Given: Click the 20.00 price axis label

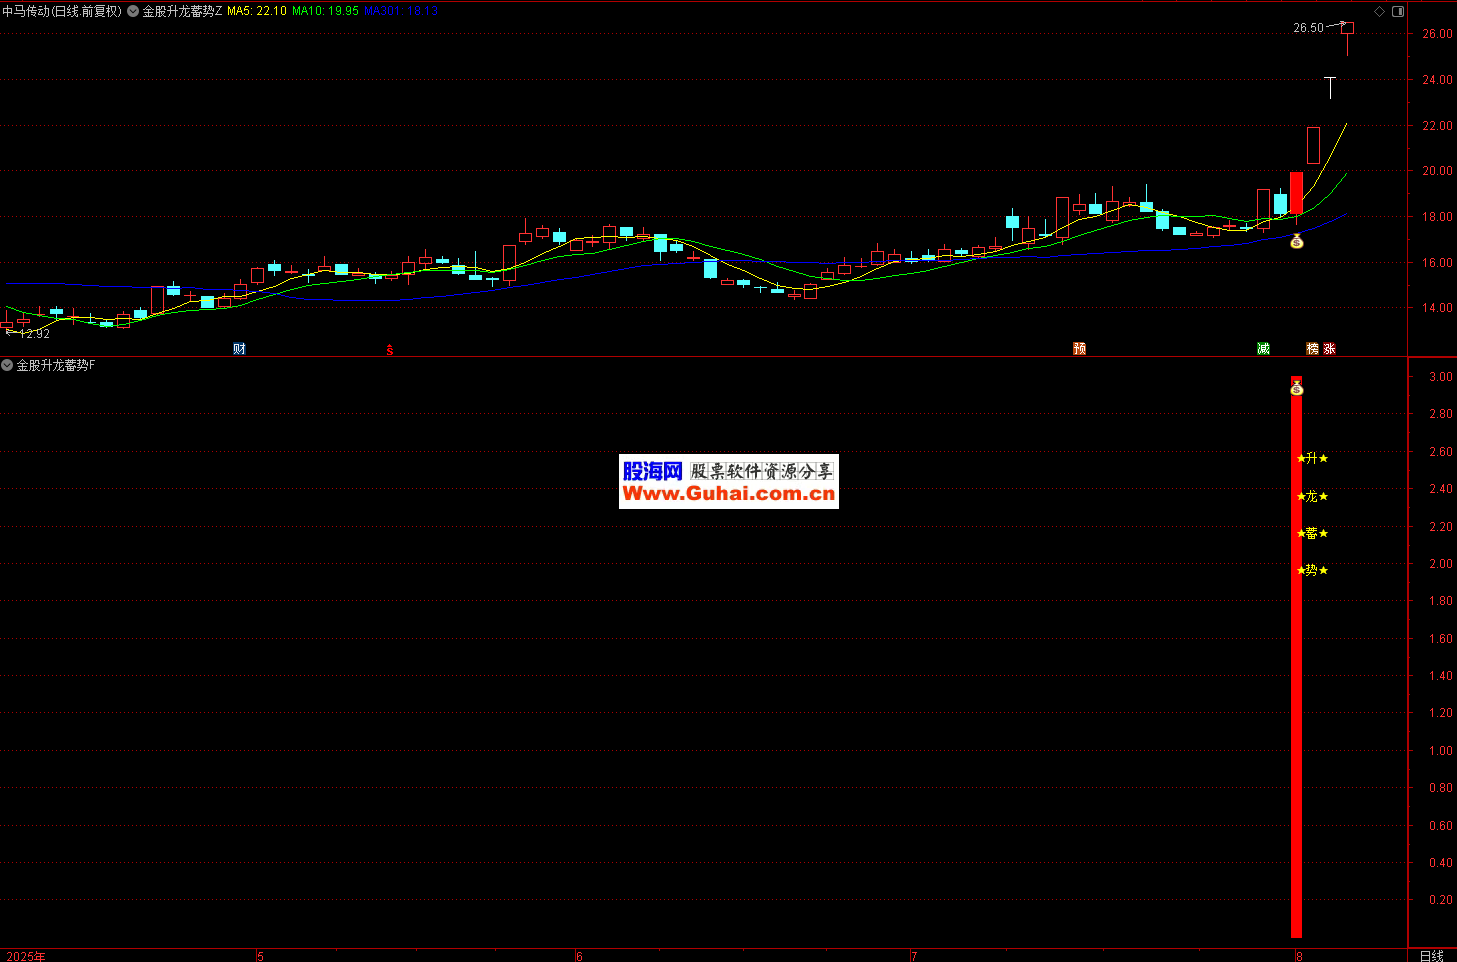Looking at the screenshot, I should coord(1437,170).
